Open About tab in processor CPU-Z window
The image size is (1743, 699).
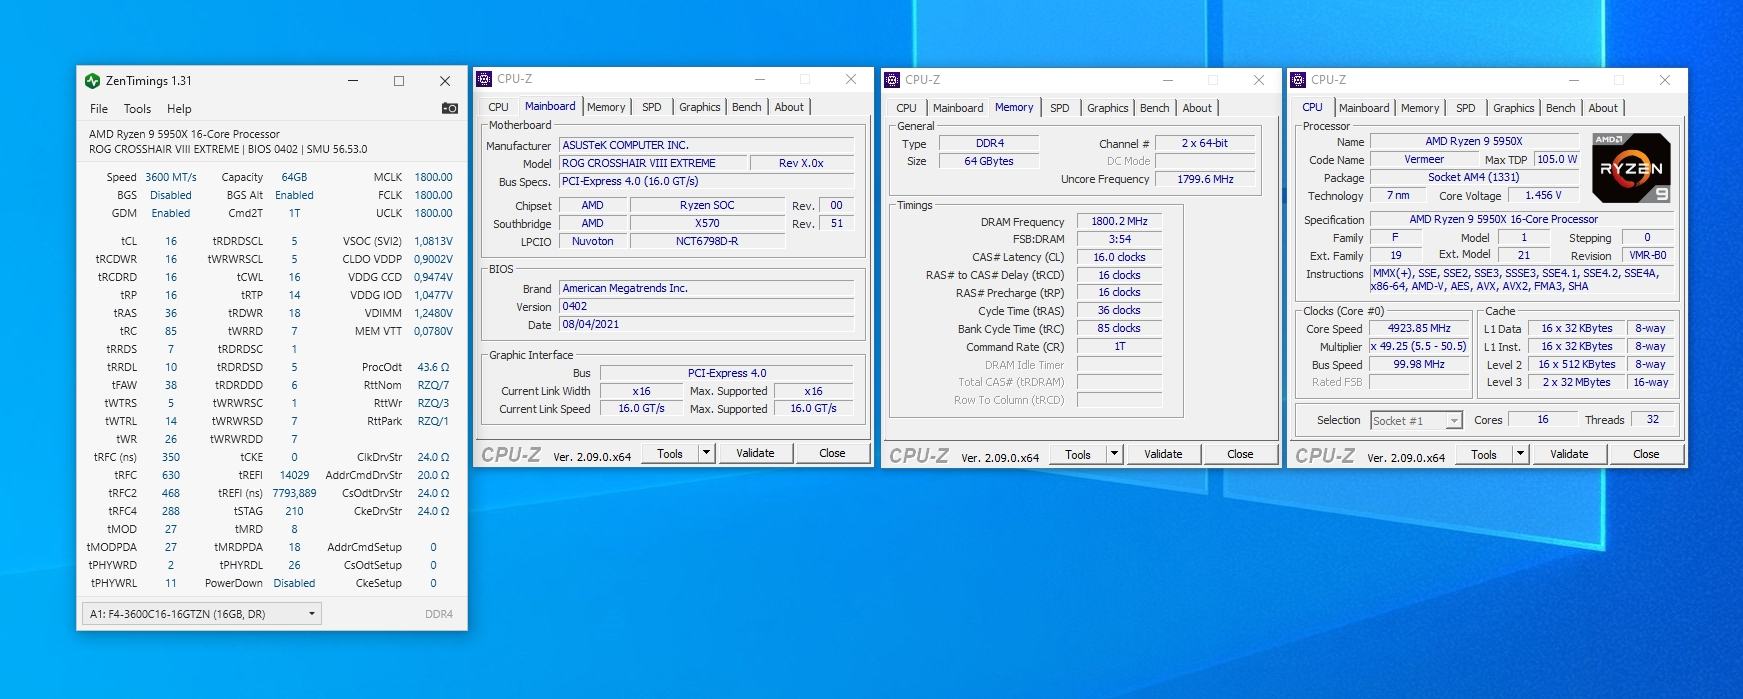(1603, 108)
